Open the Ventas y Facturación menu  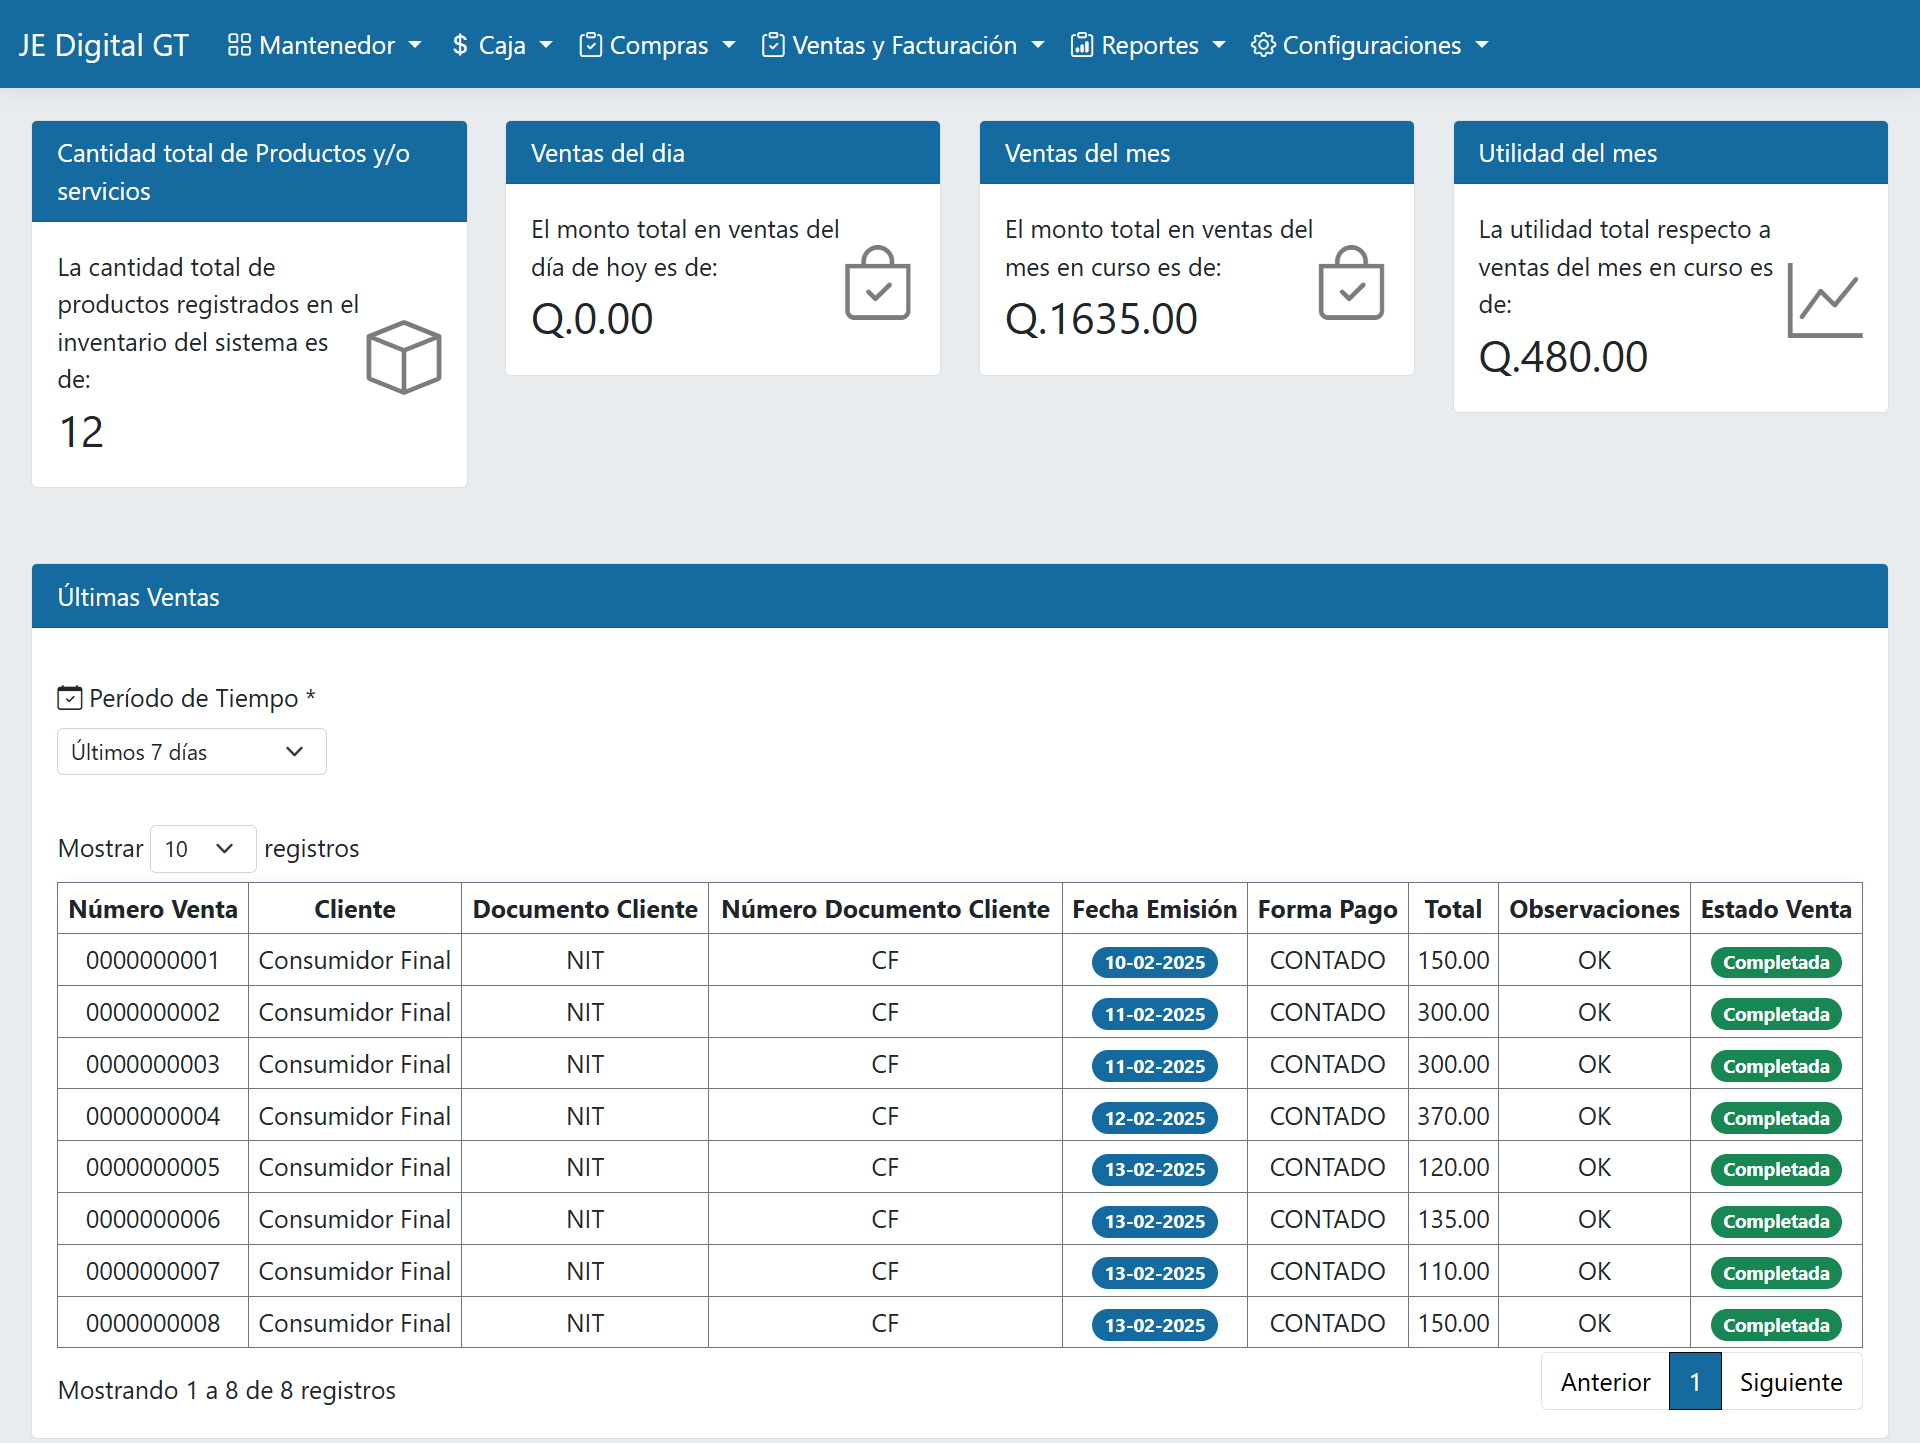click(902, 45)
